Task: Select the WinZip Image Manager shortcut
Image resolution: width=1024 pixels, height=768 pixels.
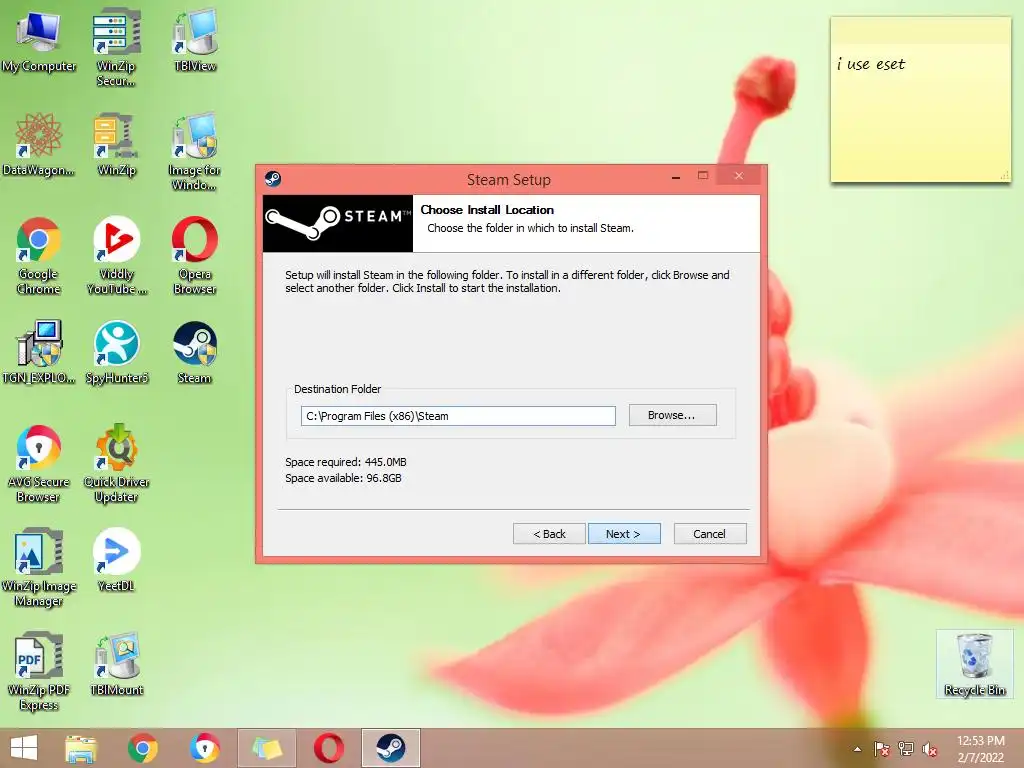Action: pos(39,568)
